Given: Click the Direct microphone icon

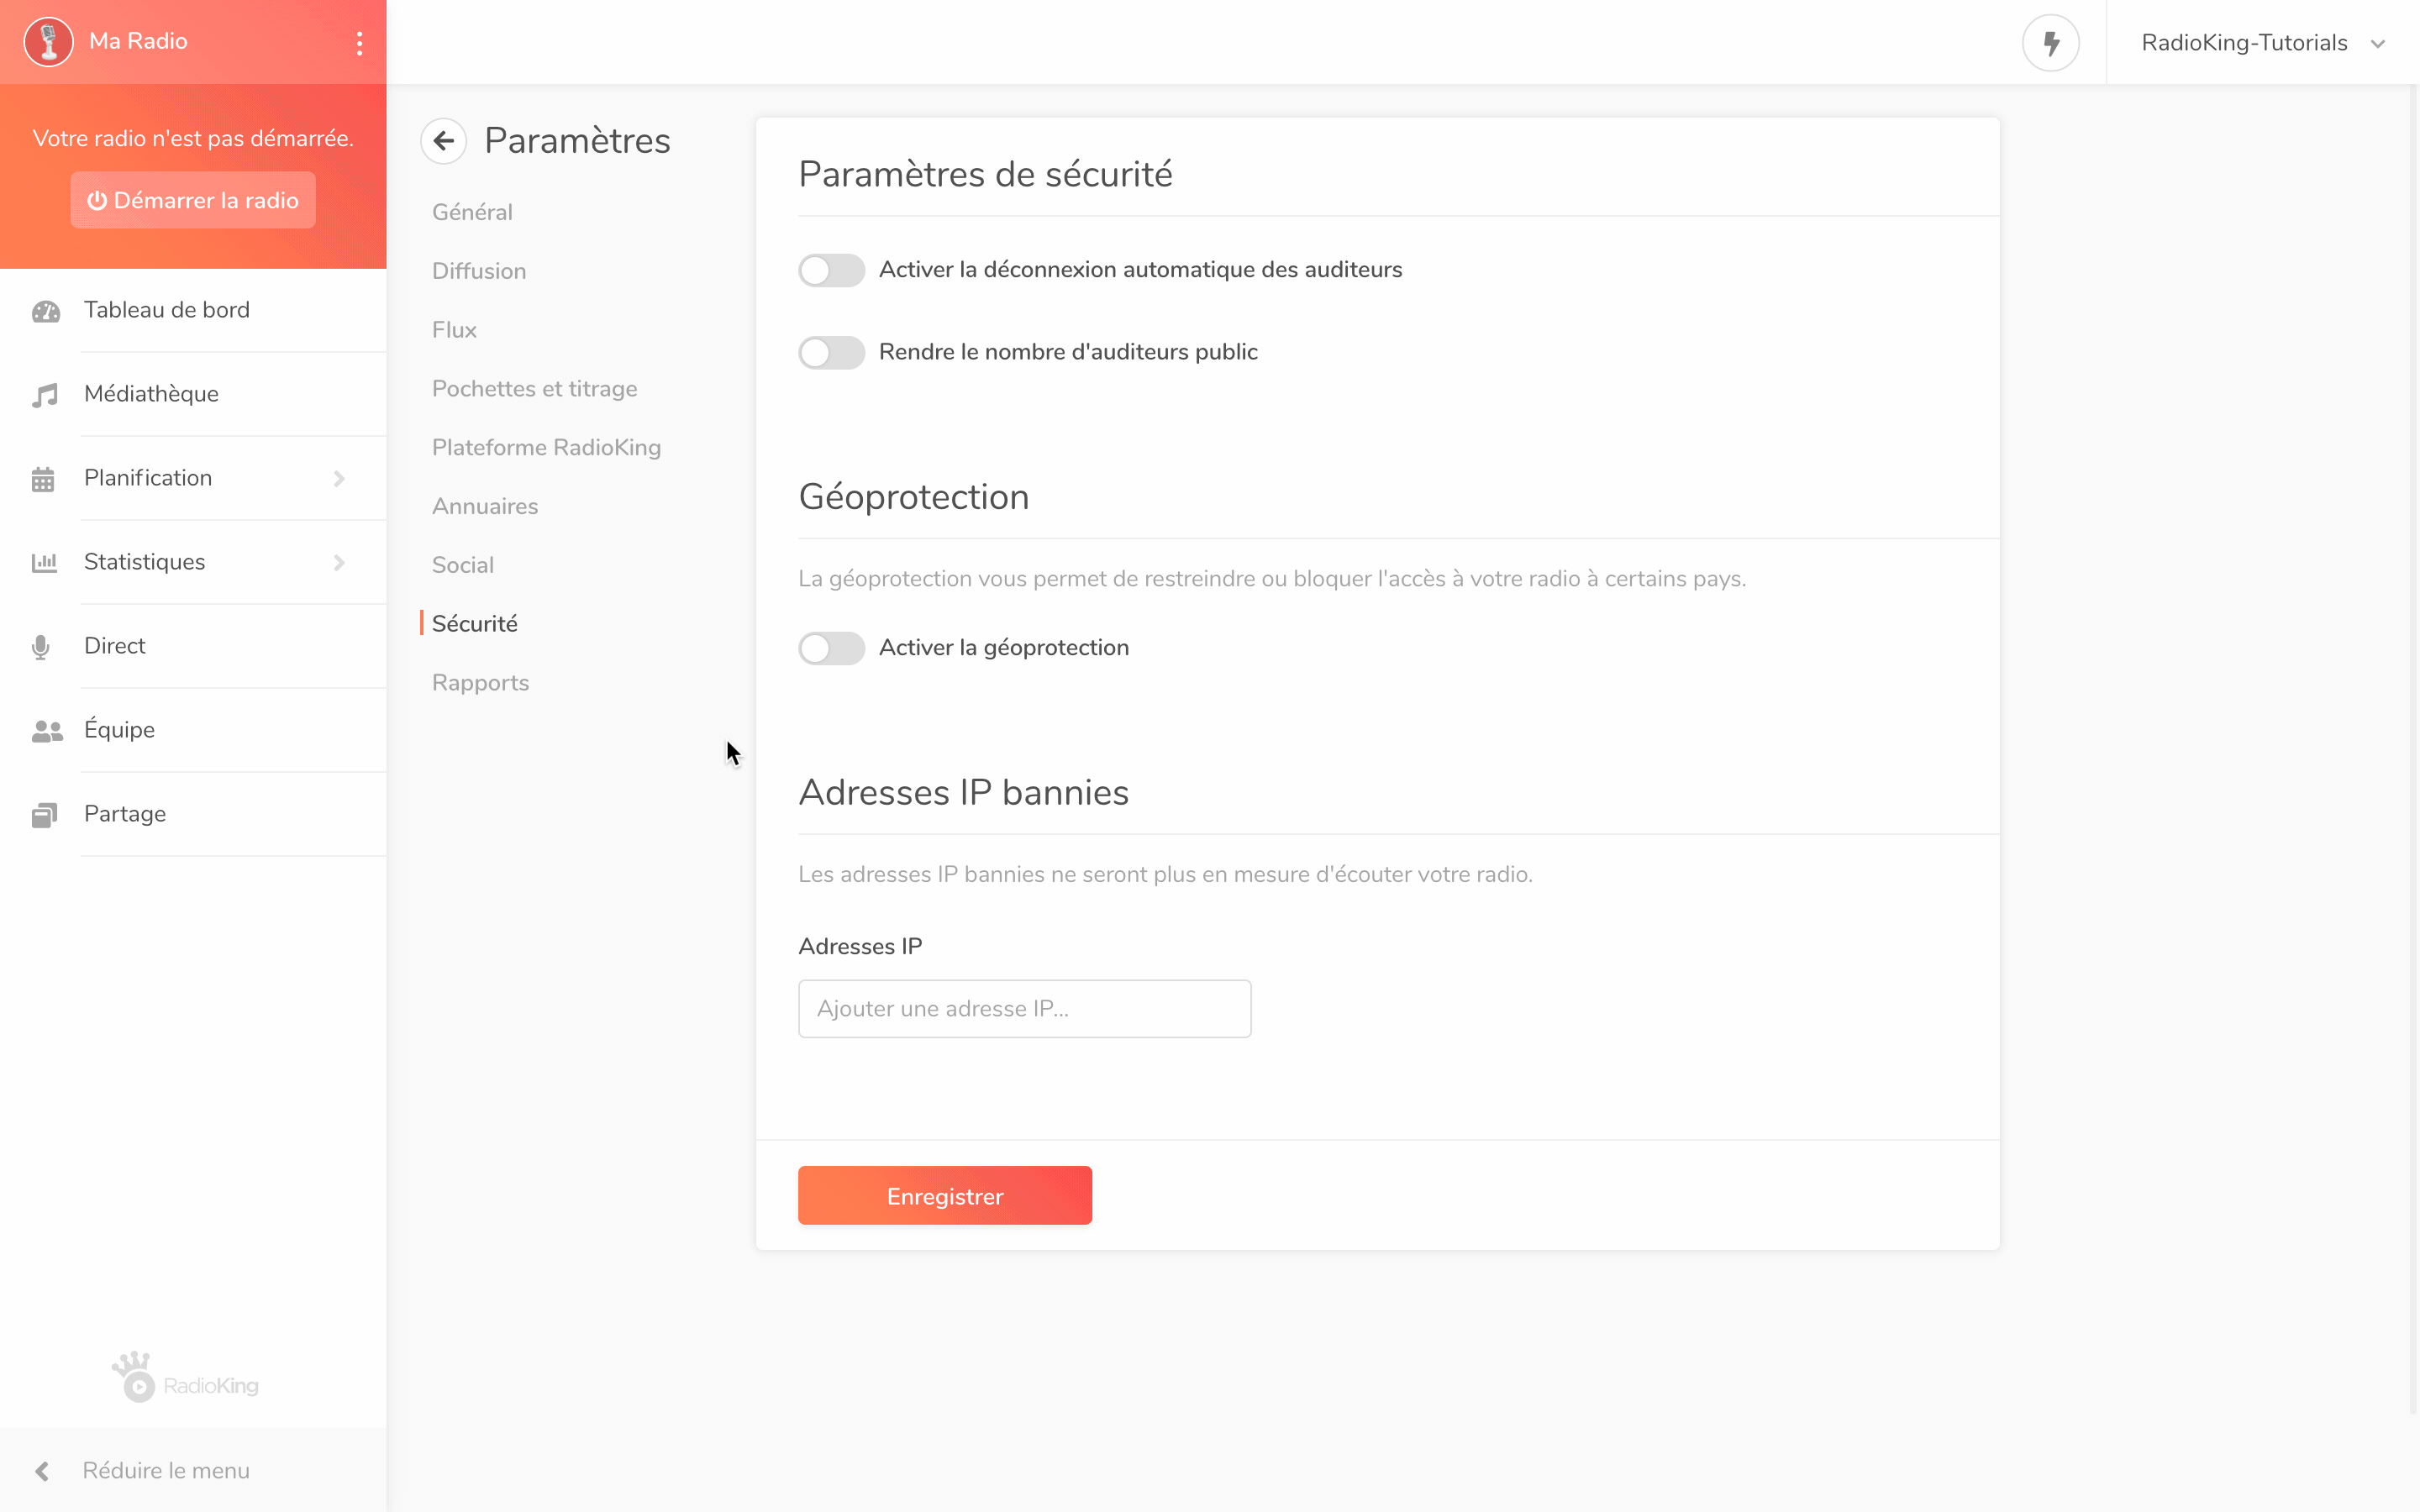Looking at the screenshot, I should (x=41, y=647).
